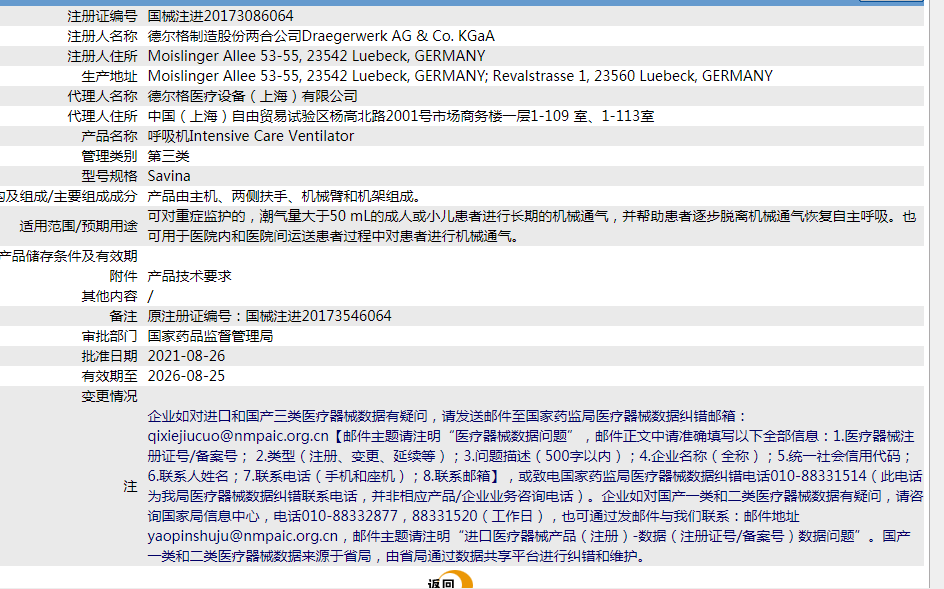Viewport: 944px width, 589px height.
Task: Click the 适用范围/预期用途 field label
Action: pyautogui.click(x=78, y=226)
